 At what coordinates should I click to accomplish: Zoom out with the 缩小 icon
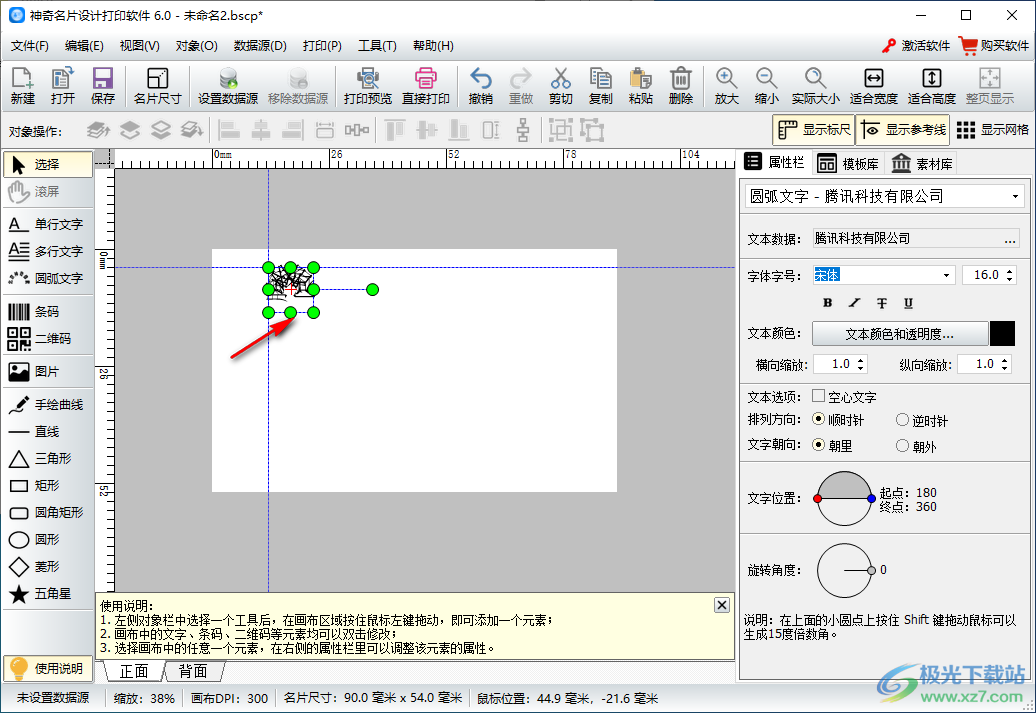(x=766, y=86)
